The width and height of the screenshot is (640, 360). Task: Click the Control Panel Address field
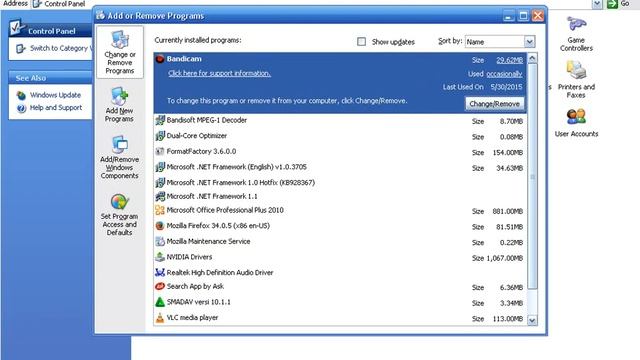(x=312, y=4)
